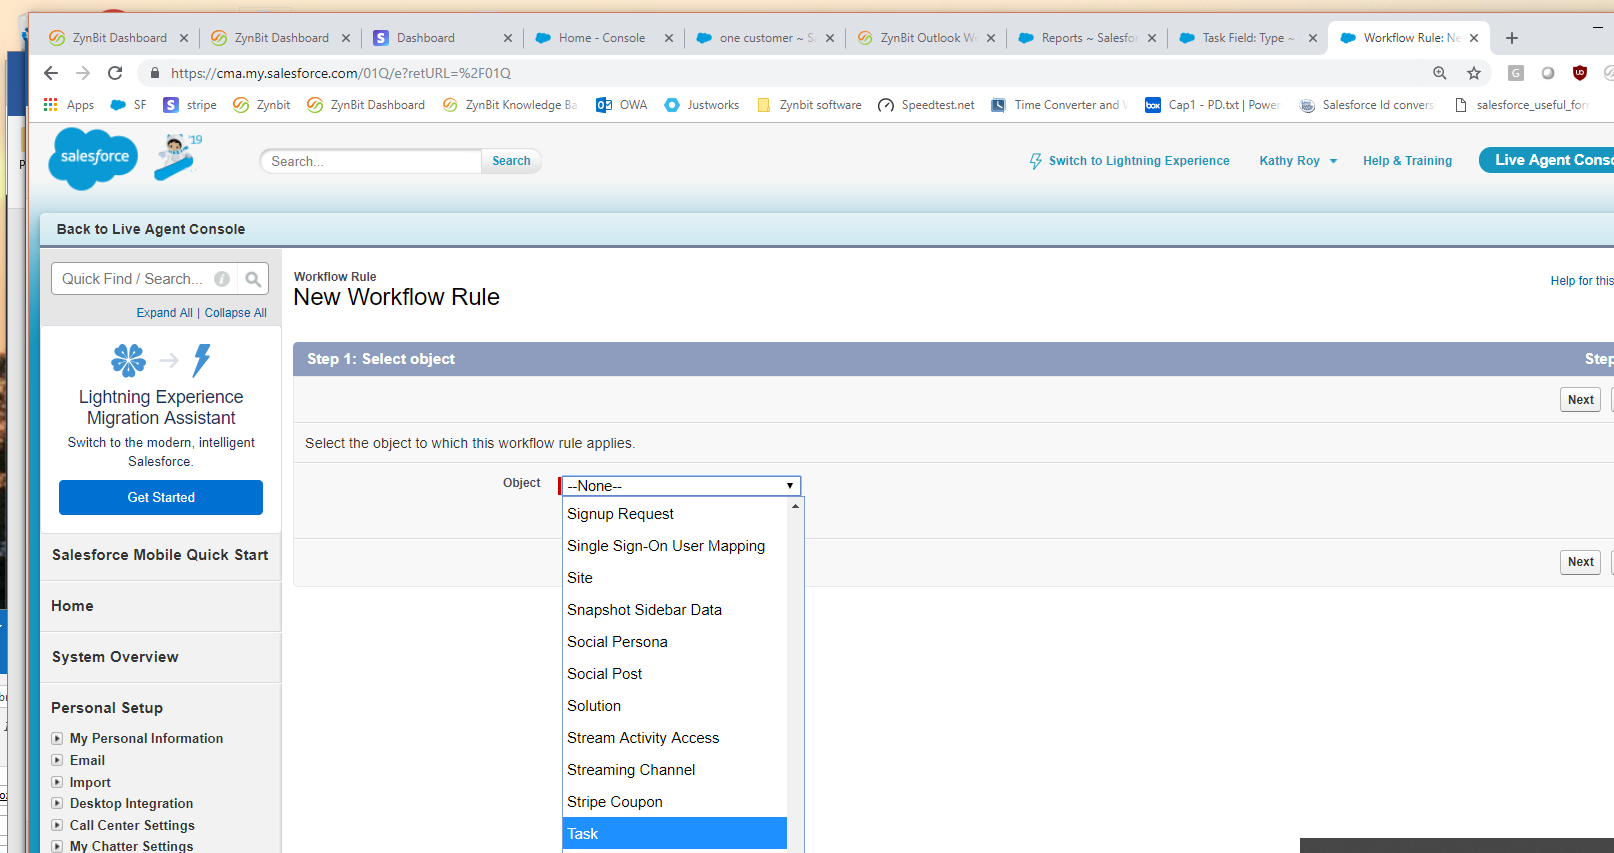The height and width of the screenshot is (853, 1614).
Task: Switch to the ZynBit Outlook tab
Action: 926,38
